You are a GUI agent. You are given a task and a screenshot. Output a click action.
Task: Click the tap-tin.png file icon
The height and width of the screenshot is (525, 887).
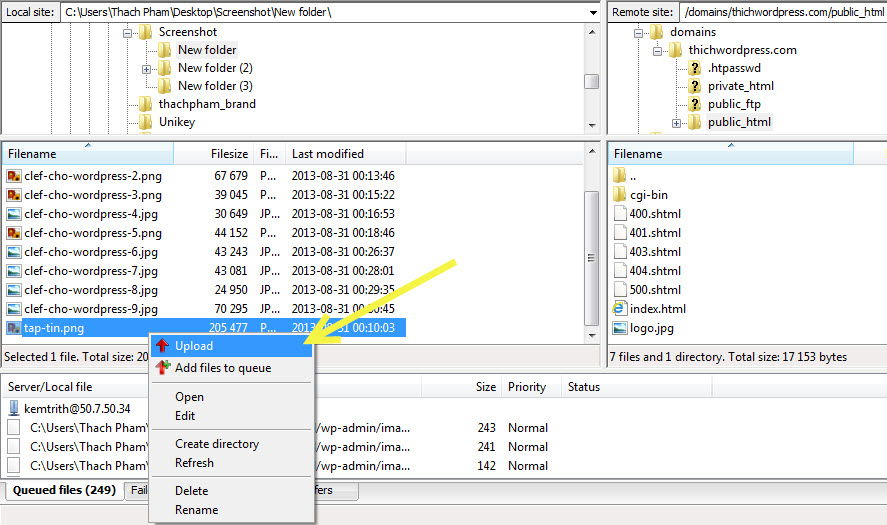tap(14, 328)
